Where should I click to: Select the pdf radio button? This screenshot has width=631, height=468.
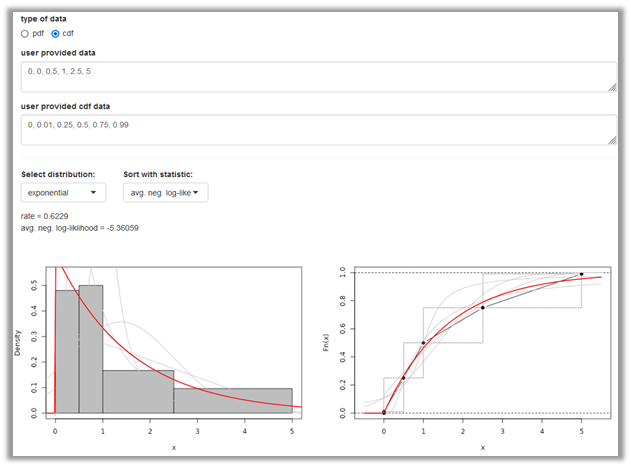click(x=26, y=33)
